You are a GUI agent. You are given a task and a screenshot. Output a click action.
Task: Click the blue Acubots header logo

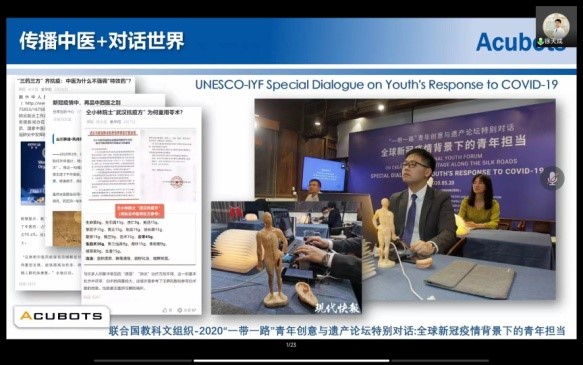(x=520, y=42)
